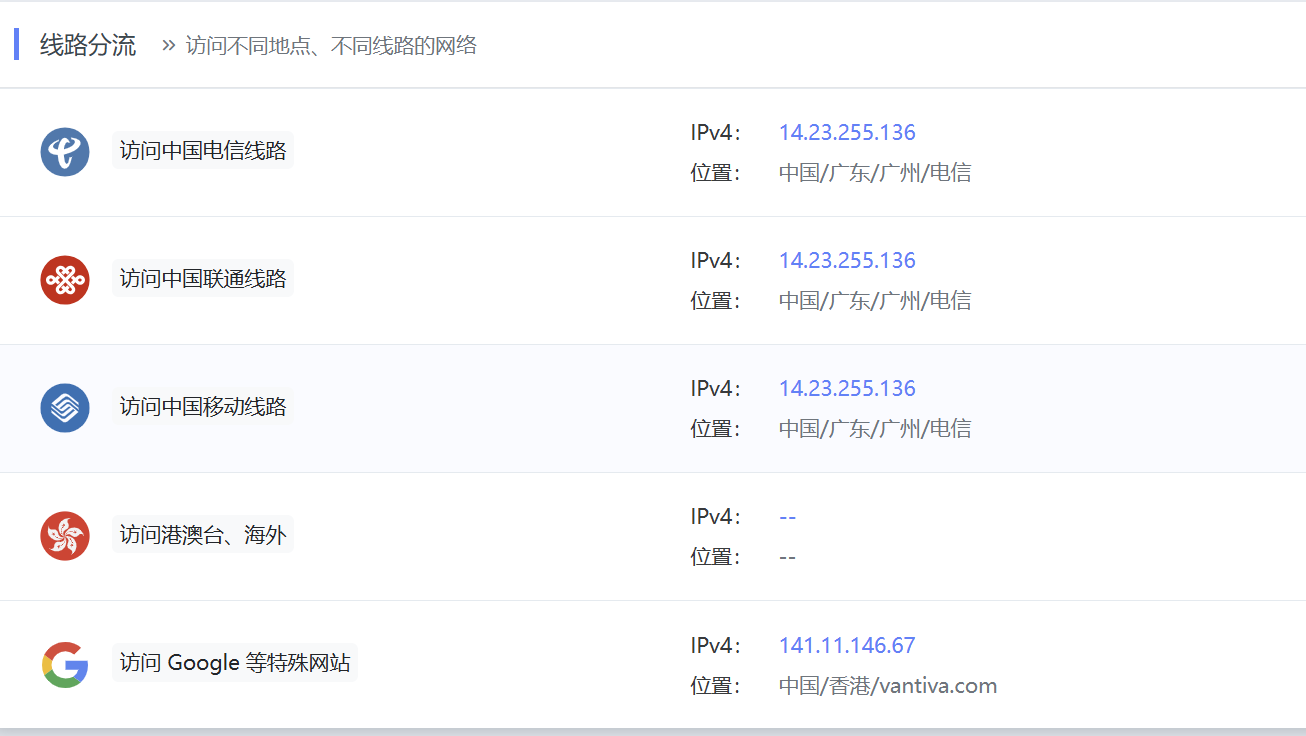Screen dimensions: 1306x736
Task: Click the location text in the 中国联通 row
Action: click(x=875, y=301)
